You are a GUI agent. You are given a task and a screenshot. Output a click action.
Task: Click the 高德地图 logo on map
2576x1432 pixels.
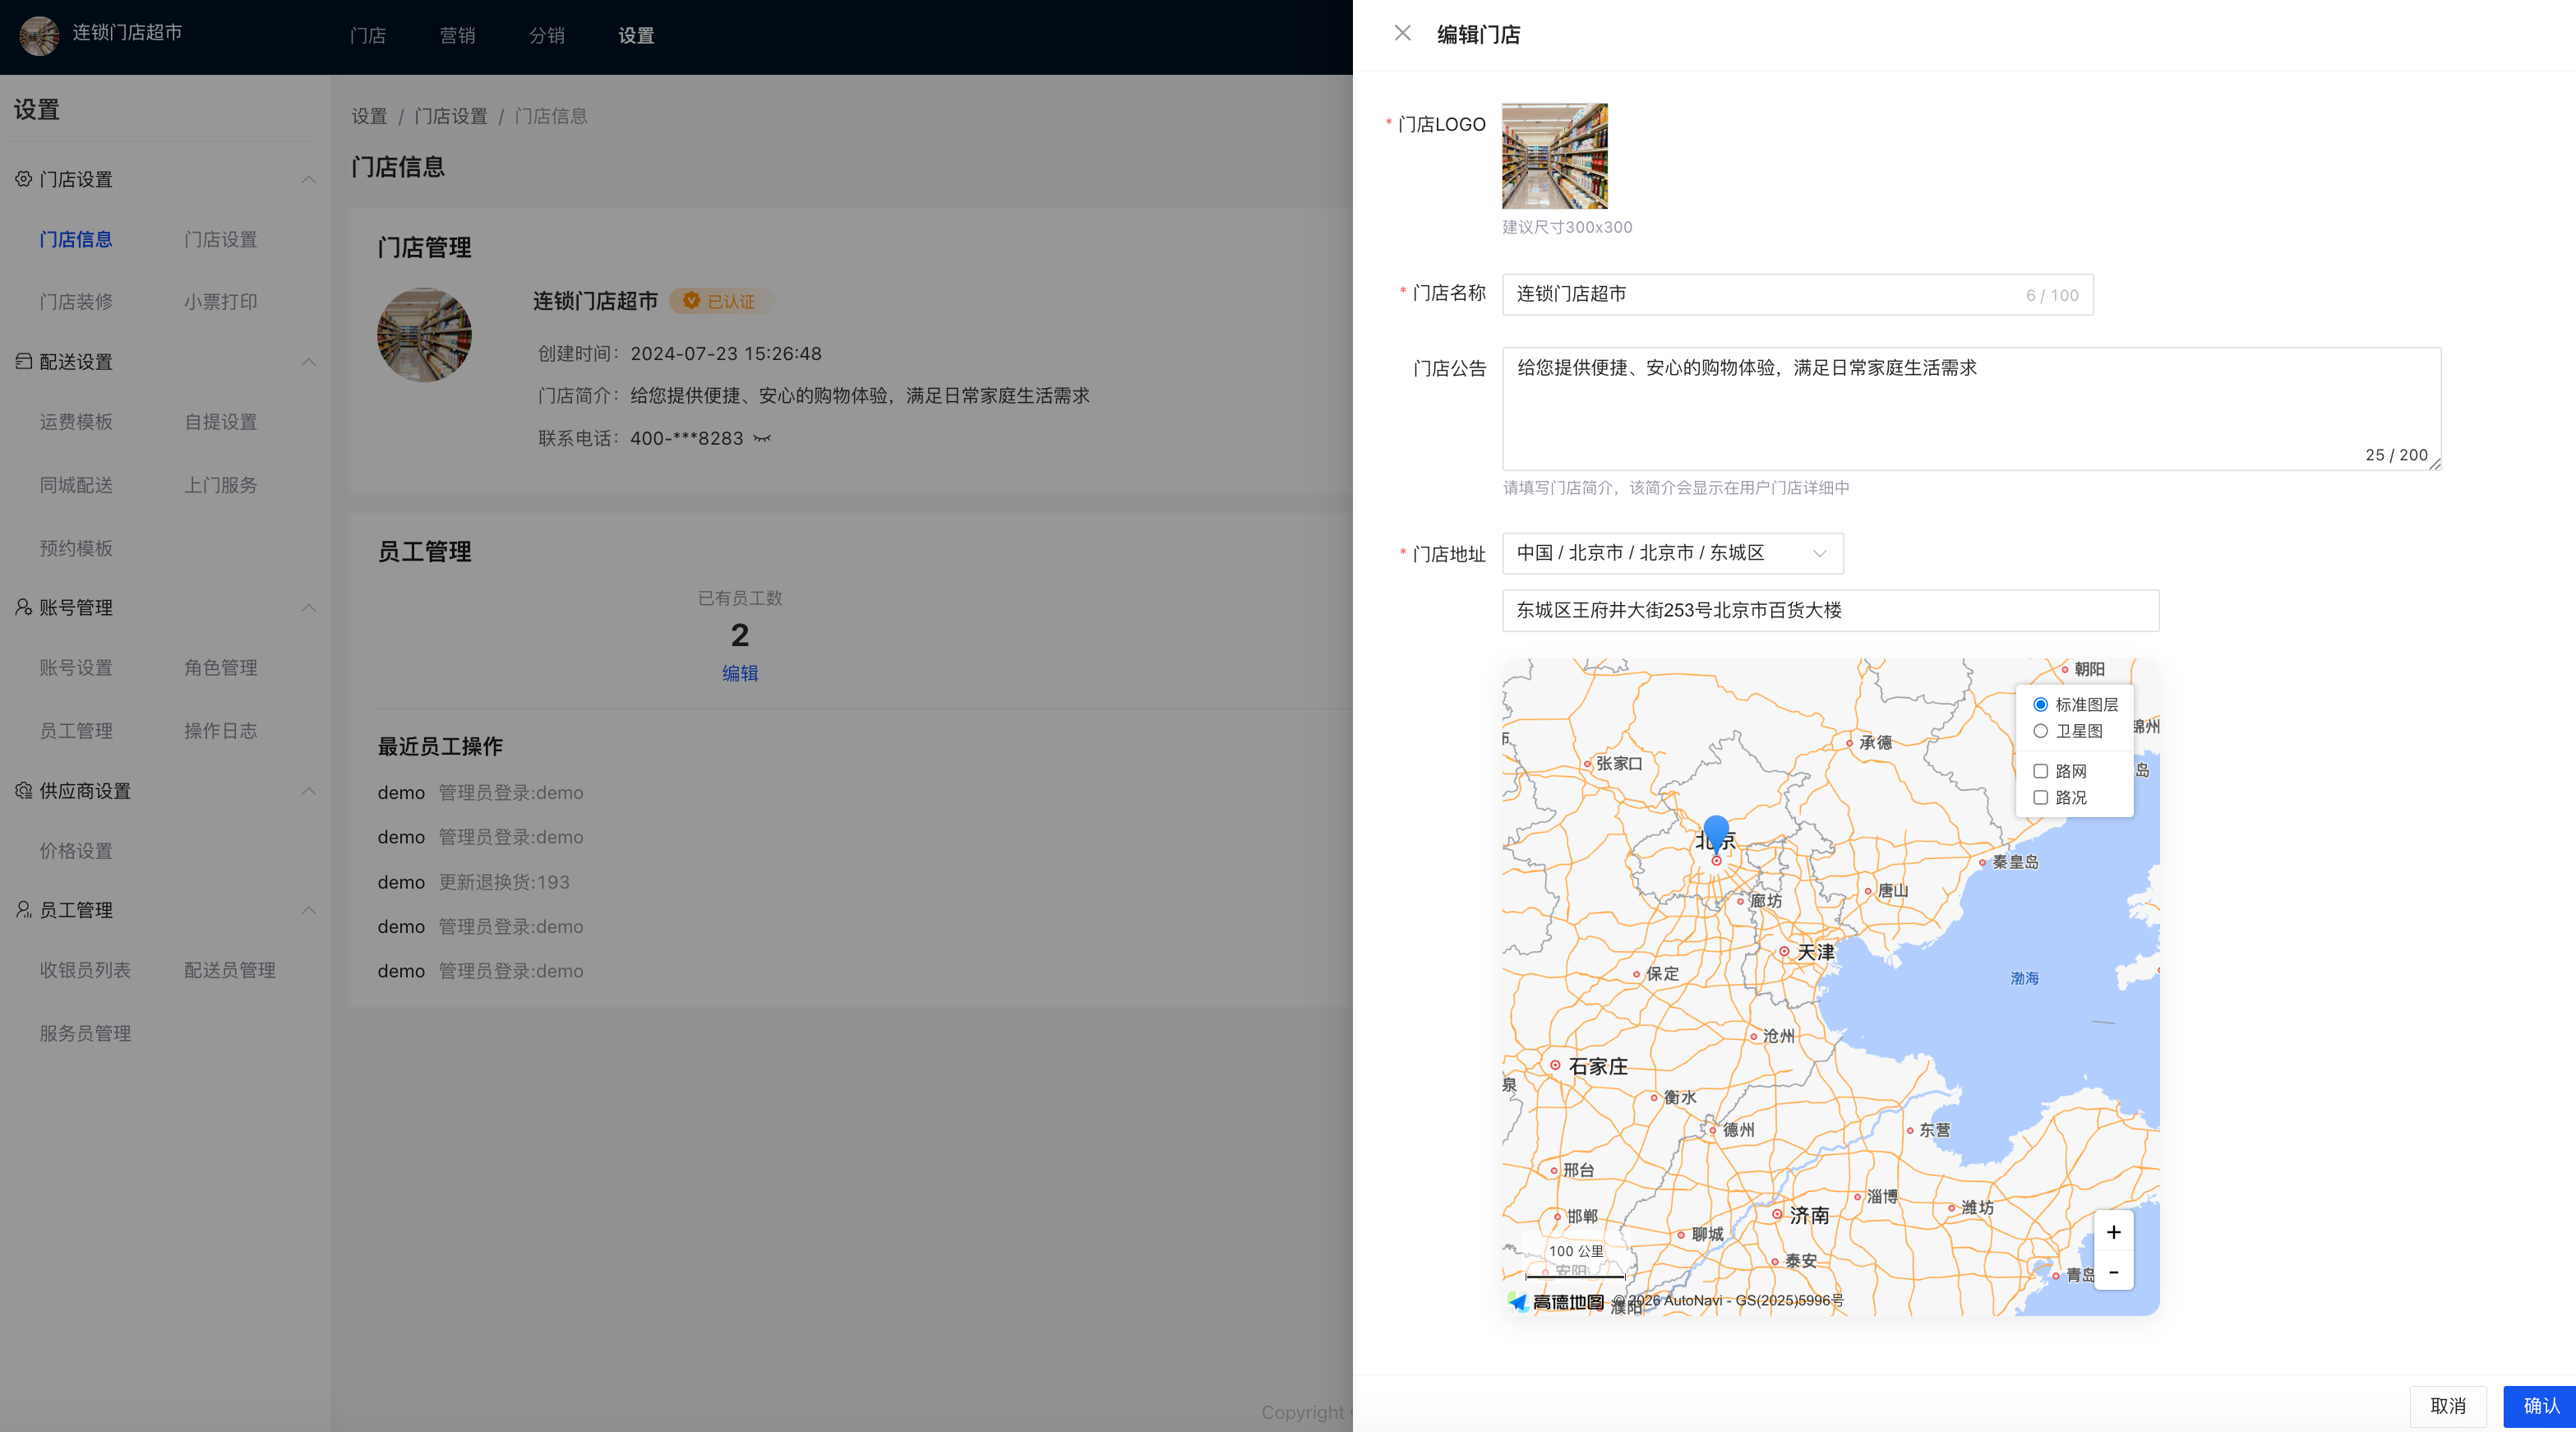point(1556,1301)
